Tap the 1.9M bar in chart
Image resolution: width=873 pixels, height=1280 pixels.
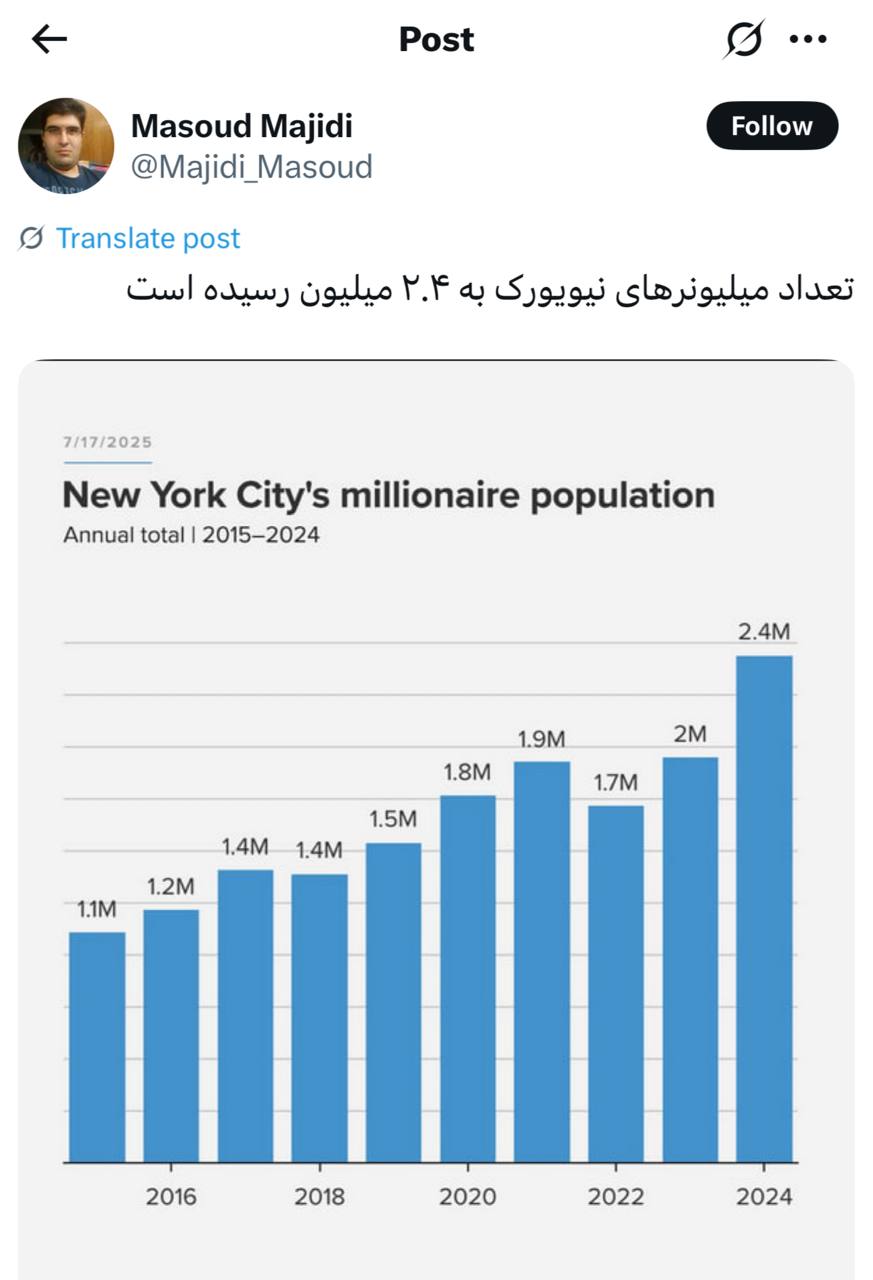point(541,961)
